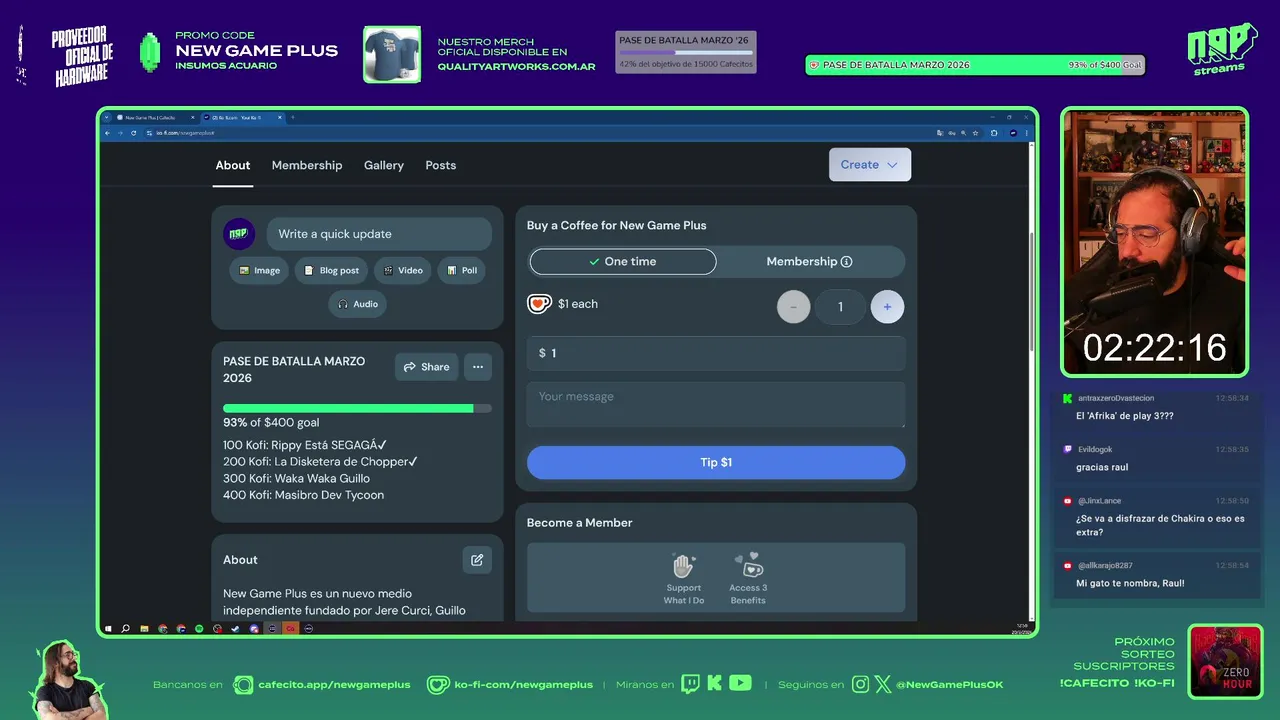Click the Your message text area

(x=716, y=404)
